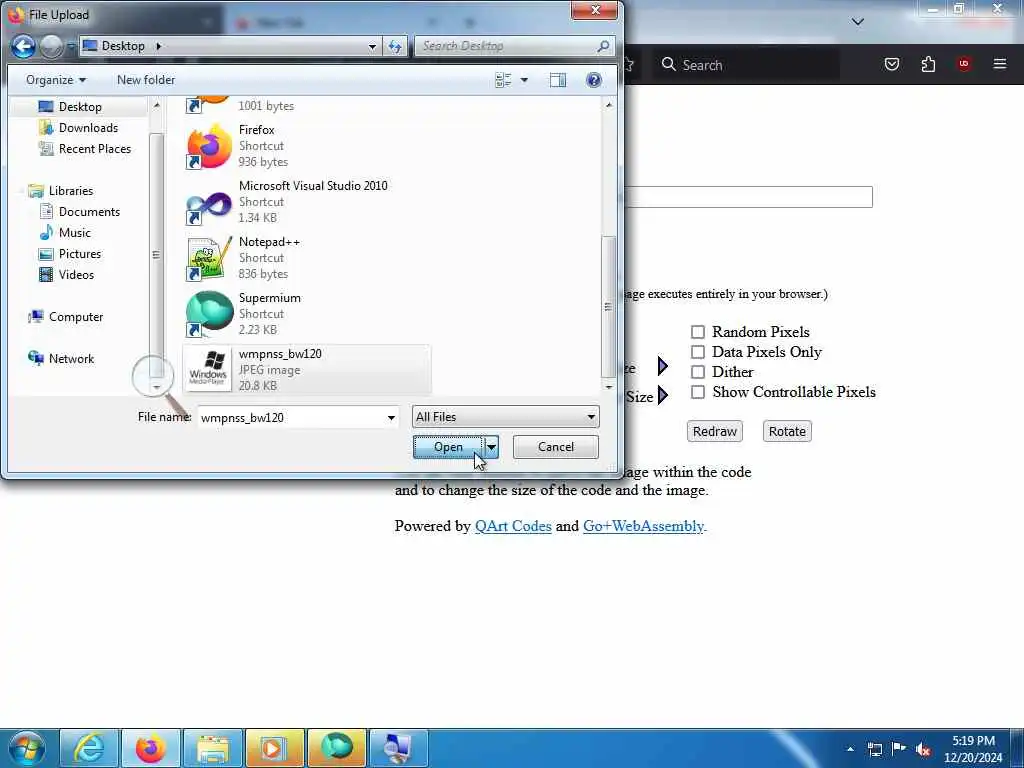Open Firefox Extensions puzzle icon
The width and height of the screenshot is (1024, 768).
pyautogui.click(x=928, y=64)
